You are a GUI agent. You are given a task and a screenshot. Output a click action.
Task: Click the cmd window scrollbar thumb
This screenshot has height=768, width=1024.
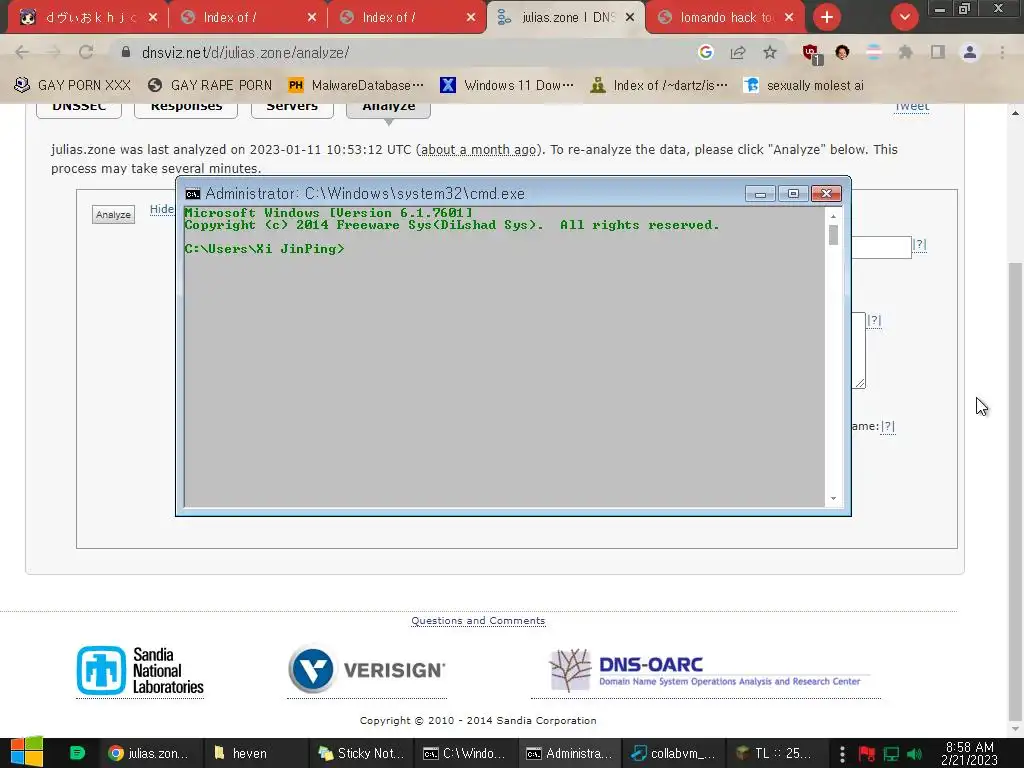coord(833,235)
